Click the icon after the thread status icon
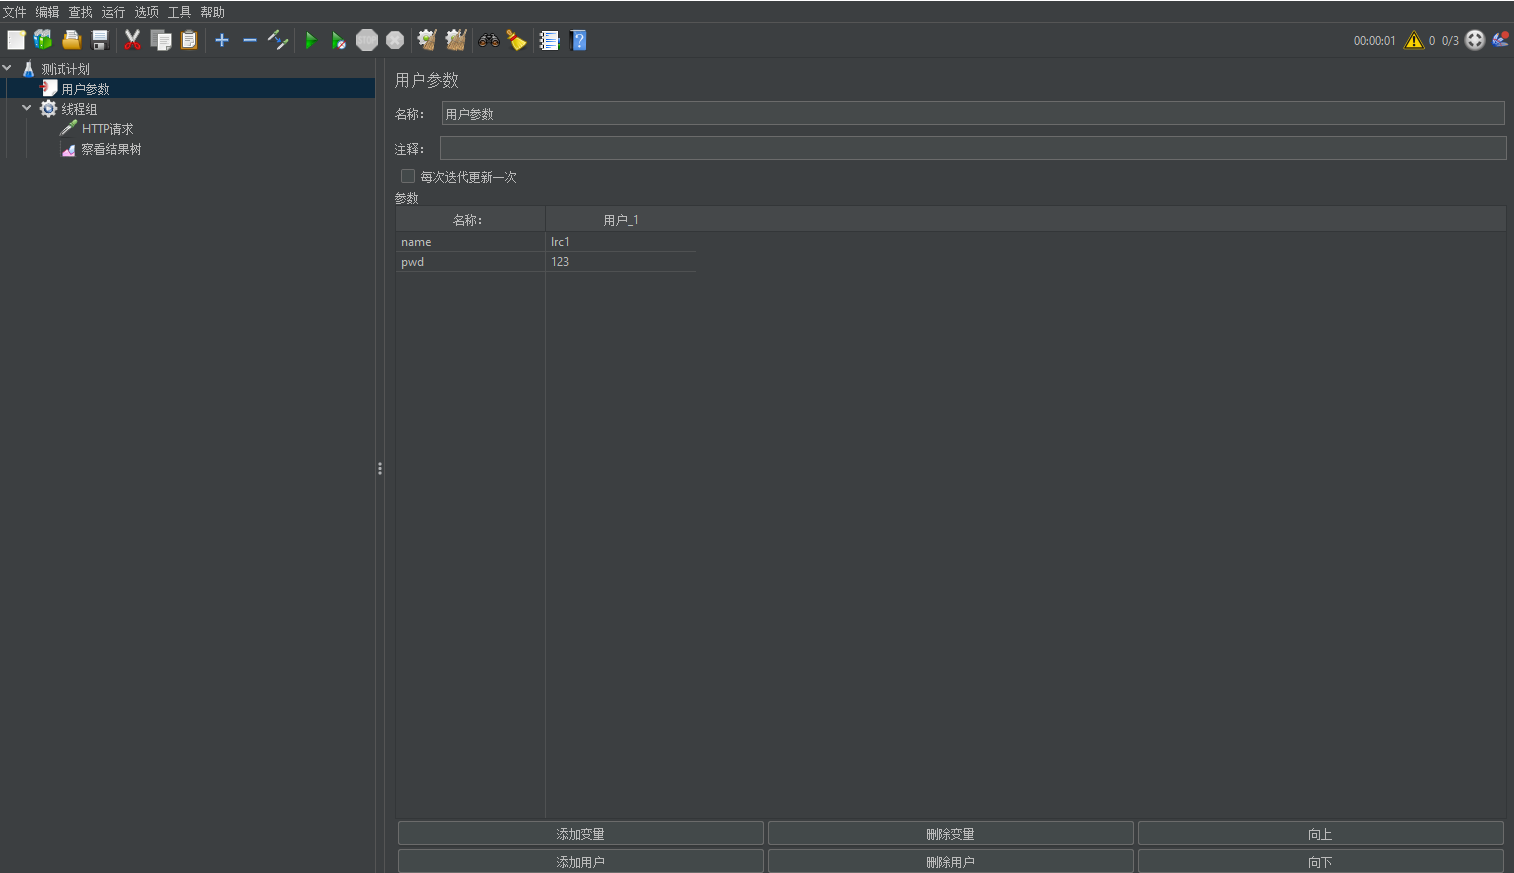Image resolution: width=1514 pixels, height=873 pixels. [1500, 40]
